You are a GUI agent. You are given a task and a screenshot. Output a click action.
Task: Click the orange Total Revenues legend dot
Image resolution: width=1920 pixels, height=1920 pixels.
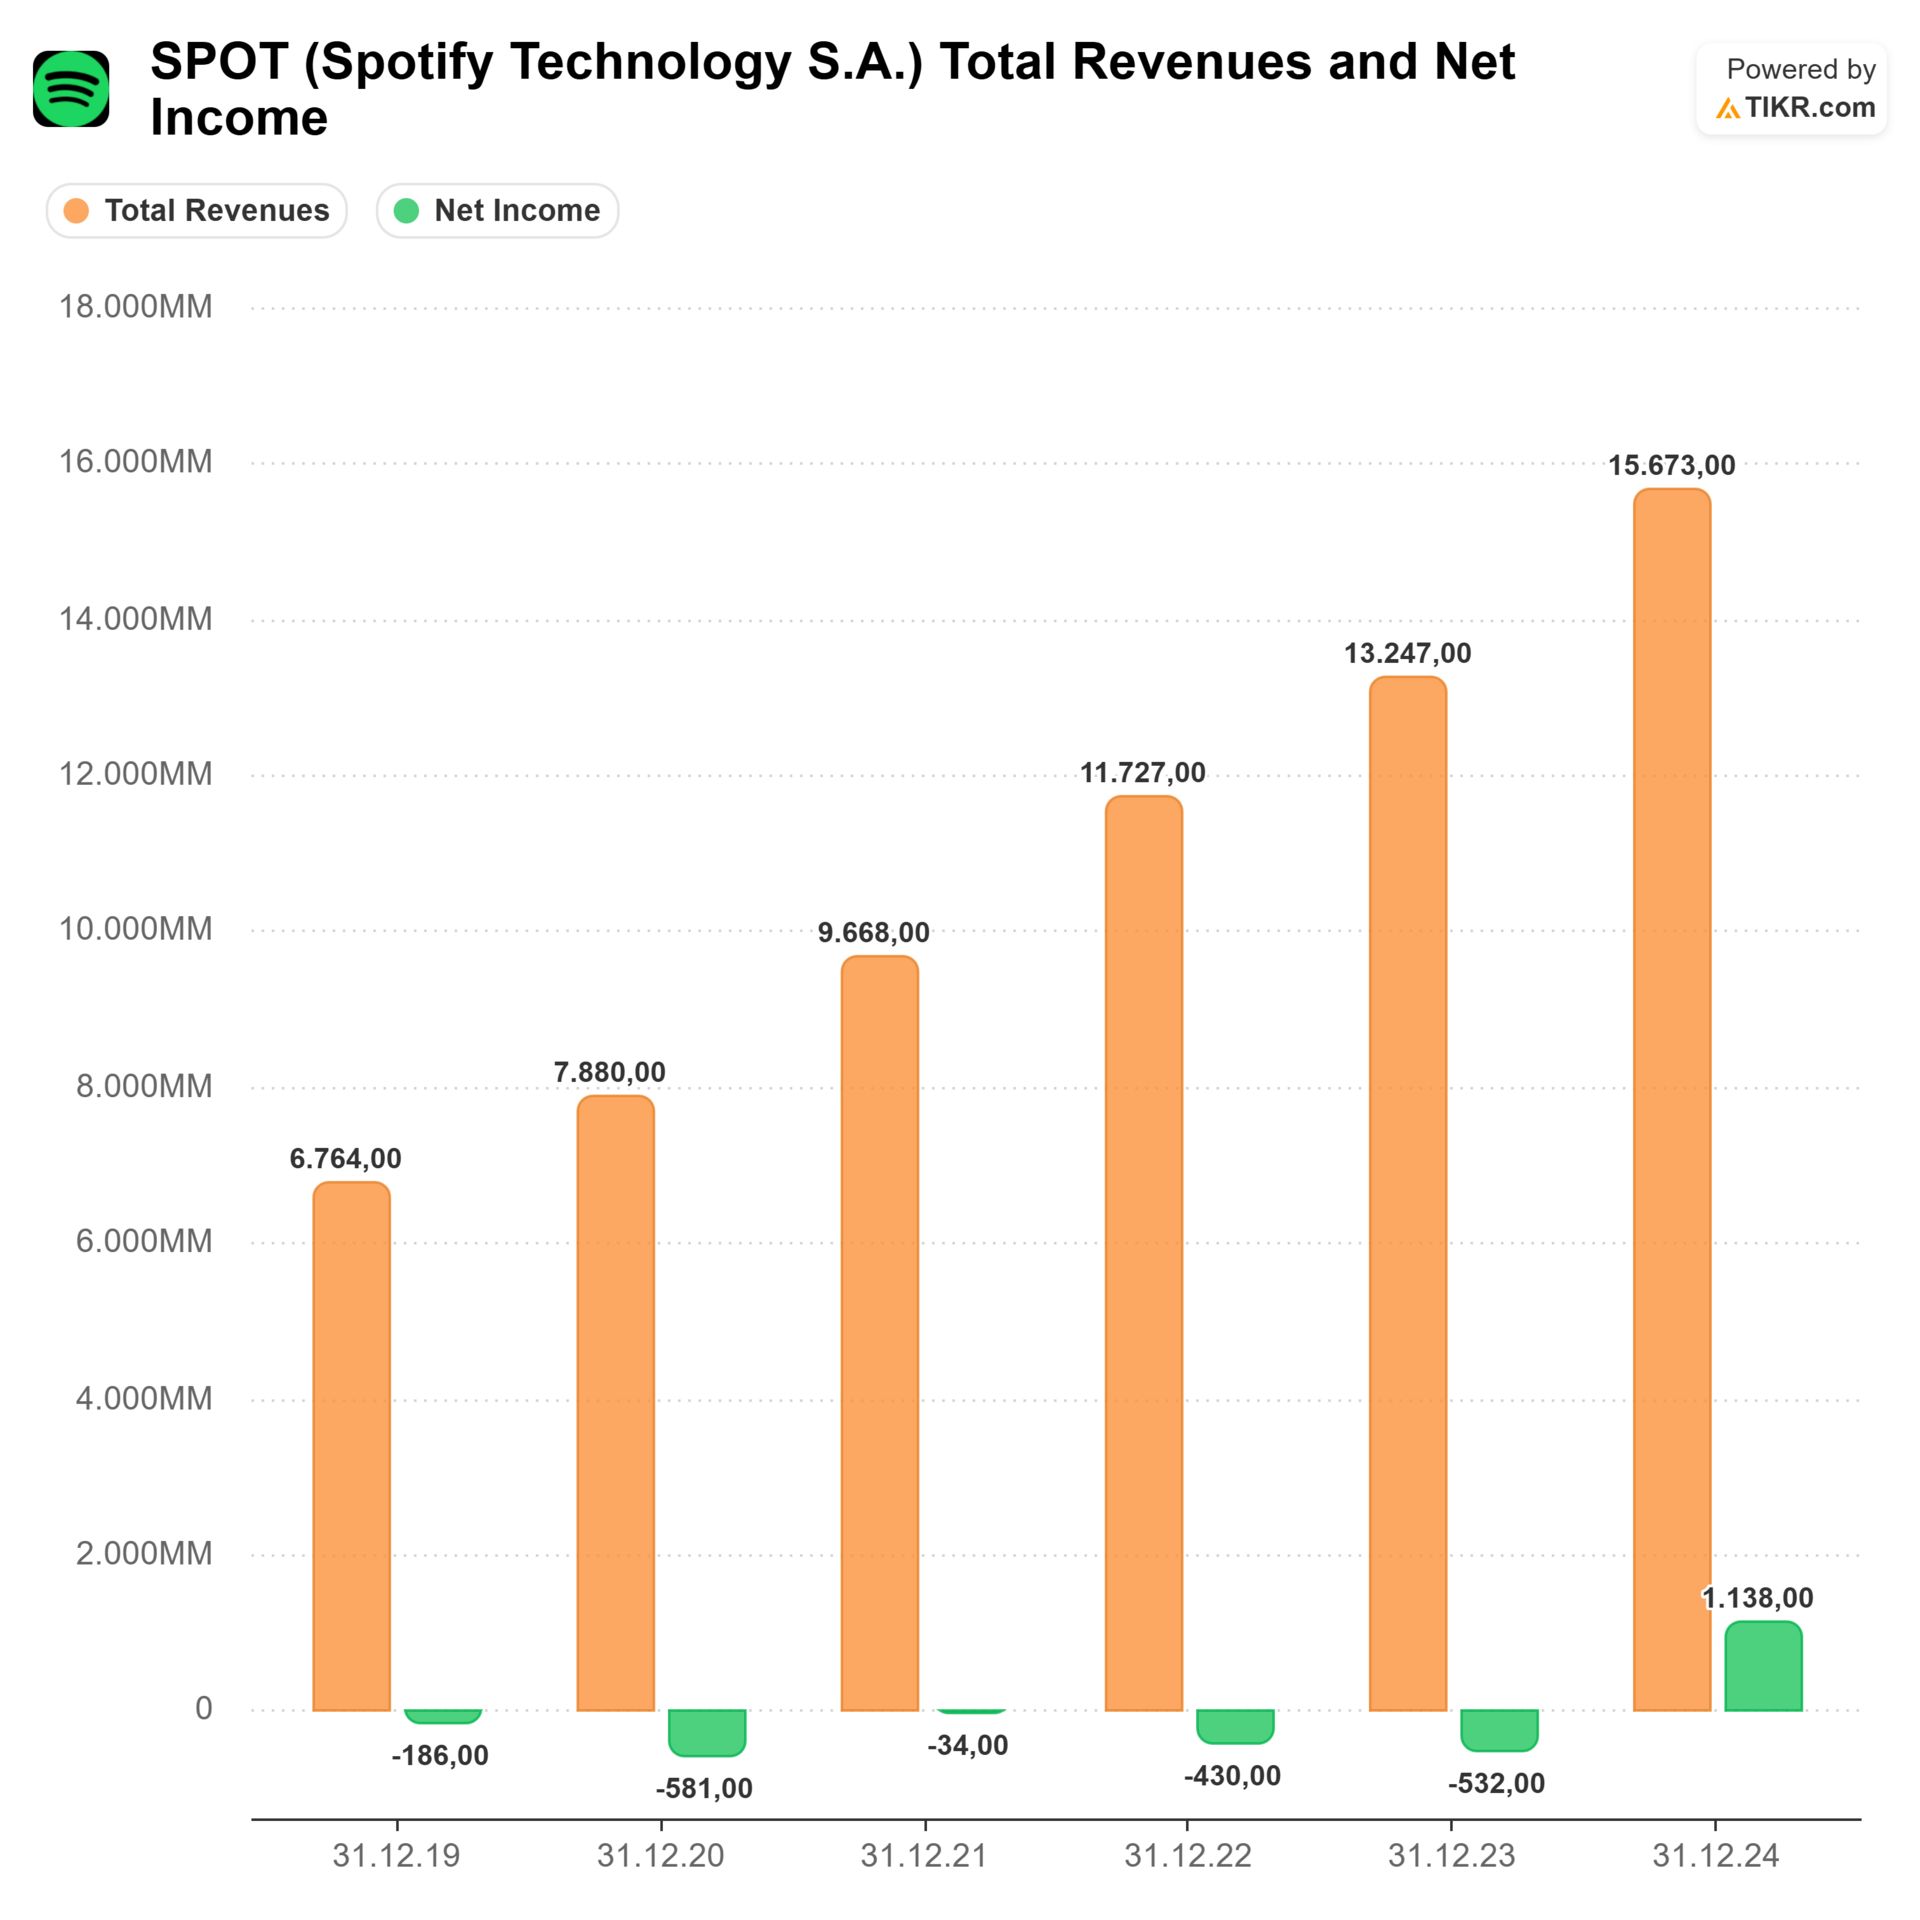pos(76,211)
